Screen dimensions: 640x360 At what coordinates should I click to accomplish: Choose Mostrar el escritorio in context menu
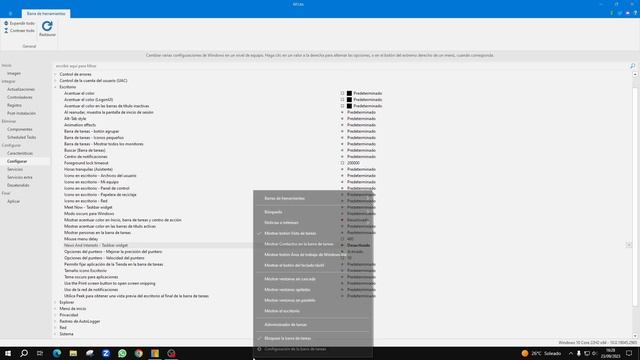tap(313, 311)
